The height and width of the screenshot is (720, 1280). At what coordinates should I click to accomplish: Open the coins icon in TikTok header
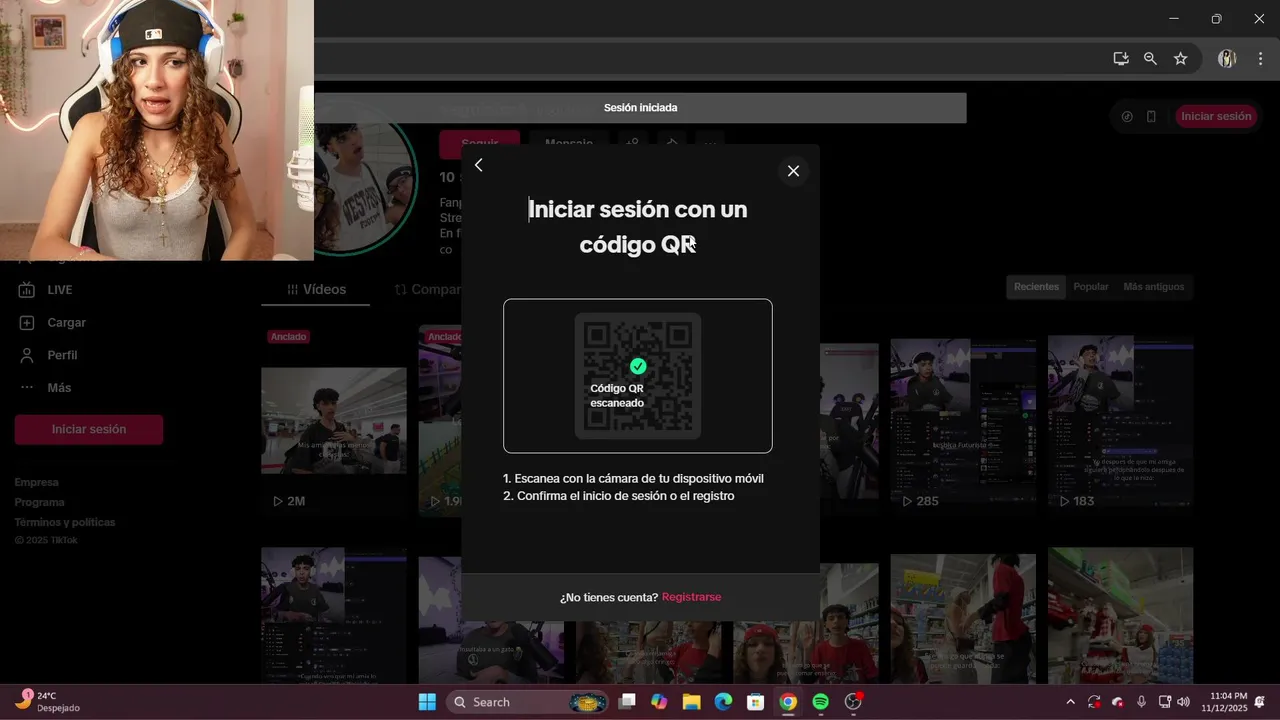pos(1127,116)
